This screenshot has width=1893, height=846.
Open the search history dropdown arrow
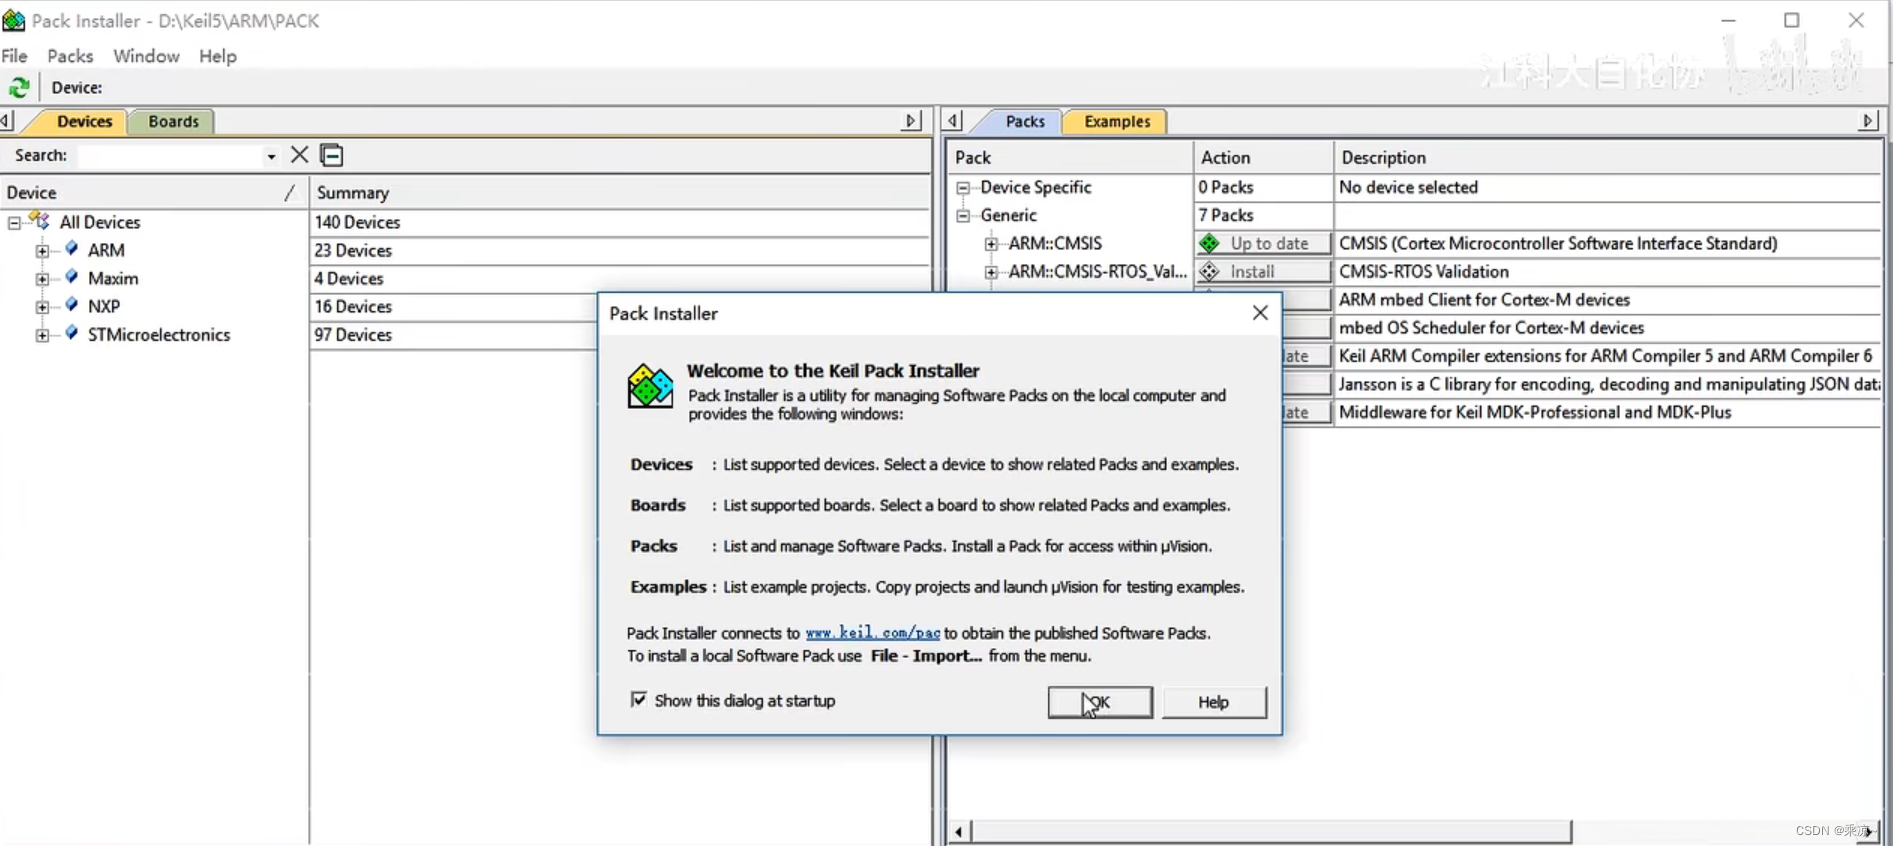coord(271,156)
